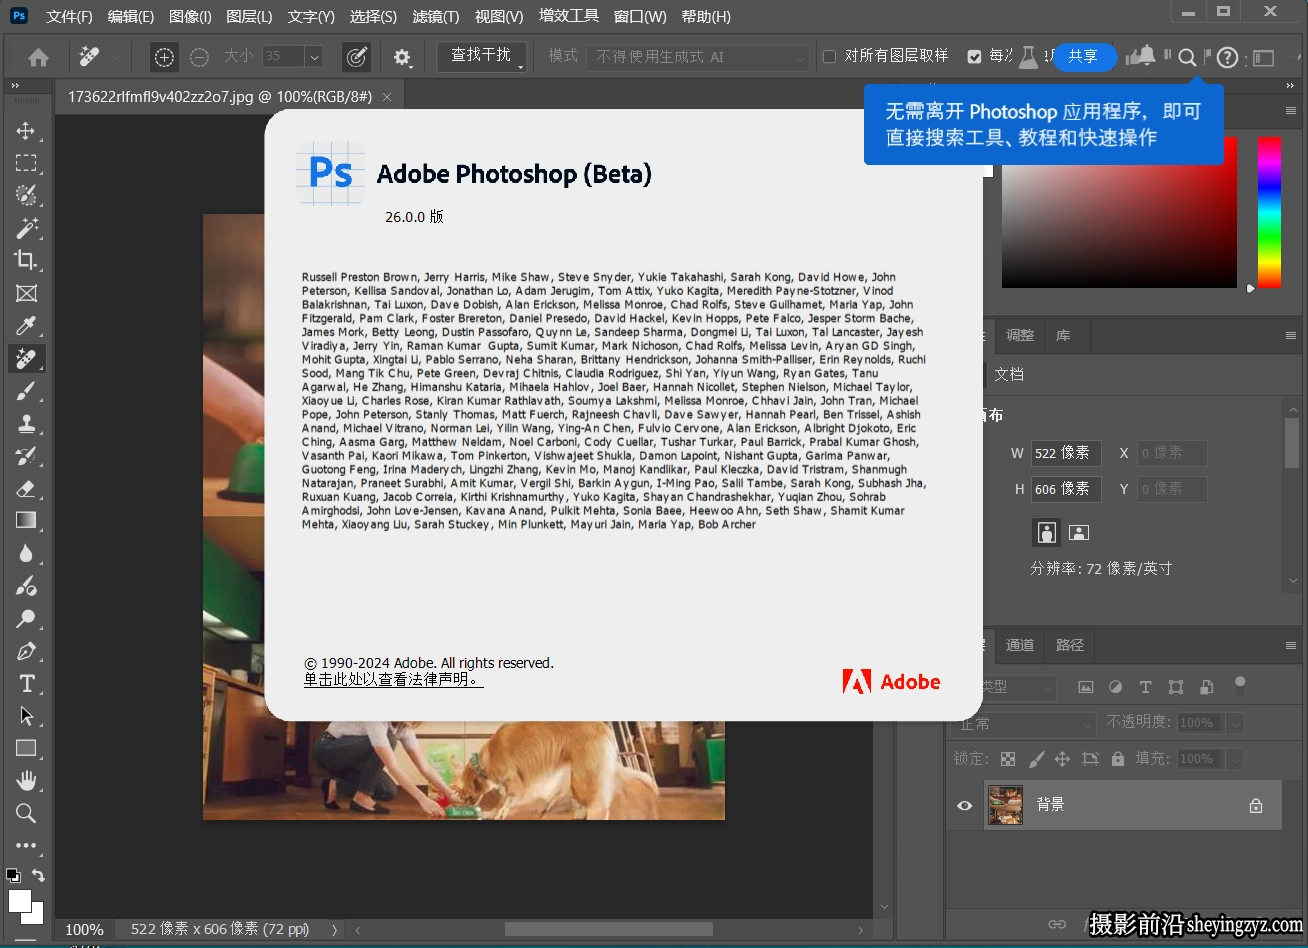Image resolution: width=1308 pixels, height=948 pixels.
Task: Toggle pressure-for-size icon in options bar
Action: [x=356, y=58]
